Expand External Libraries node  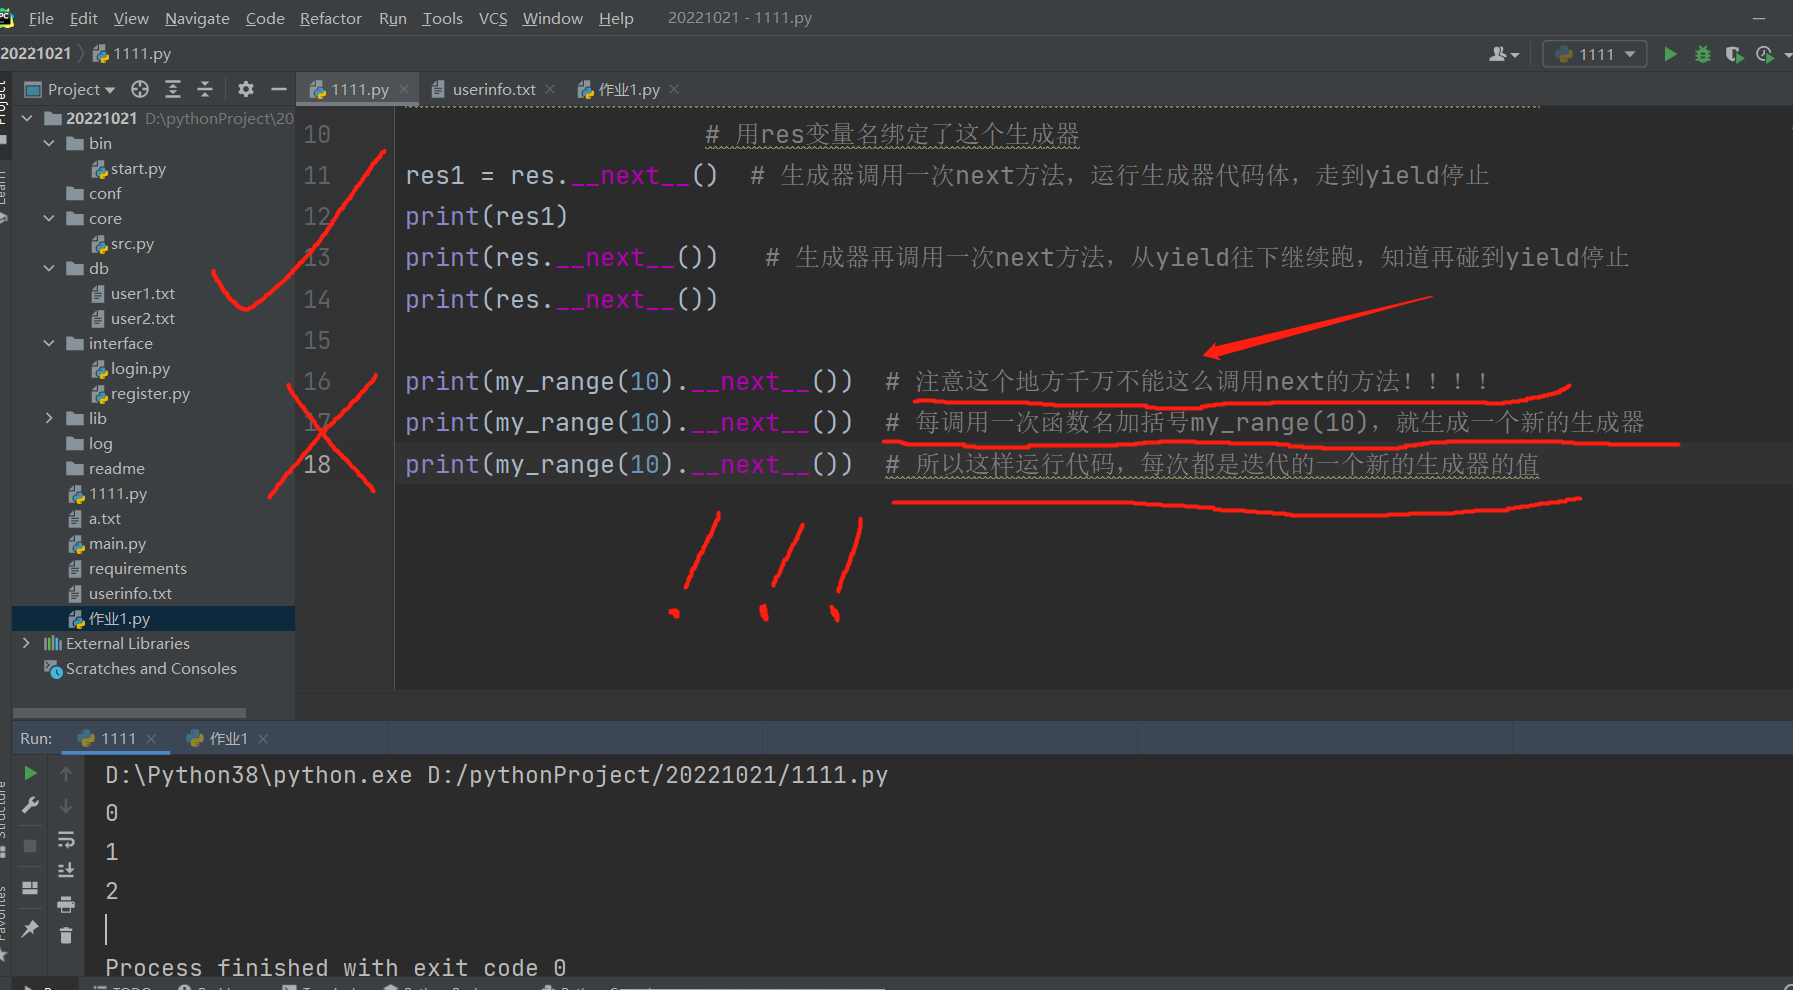27,643
